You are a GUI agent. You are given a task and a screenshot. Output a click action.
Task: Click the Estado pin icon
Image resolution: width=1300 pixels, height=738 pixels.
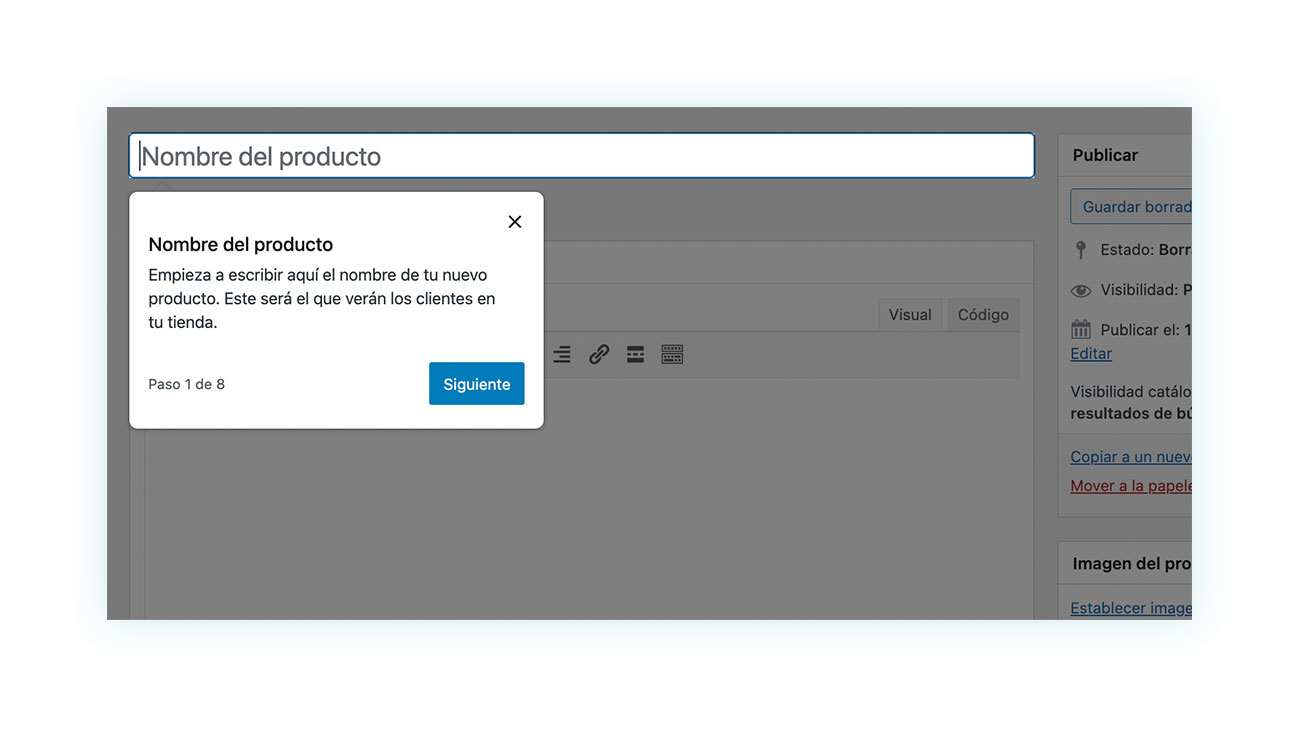1080,250
